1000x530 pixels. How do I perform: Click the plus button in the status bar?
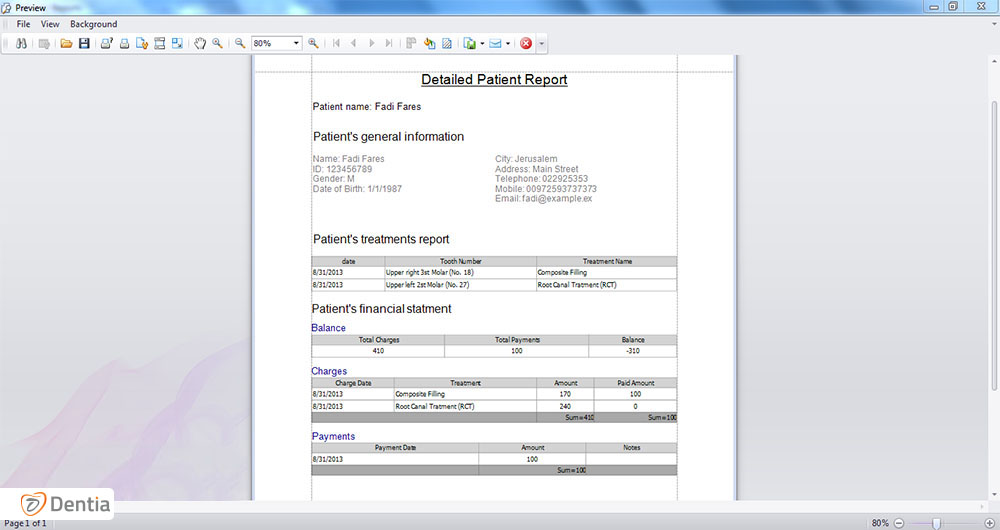[989, 523]
